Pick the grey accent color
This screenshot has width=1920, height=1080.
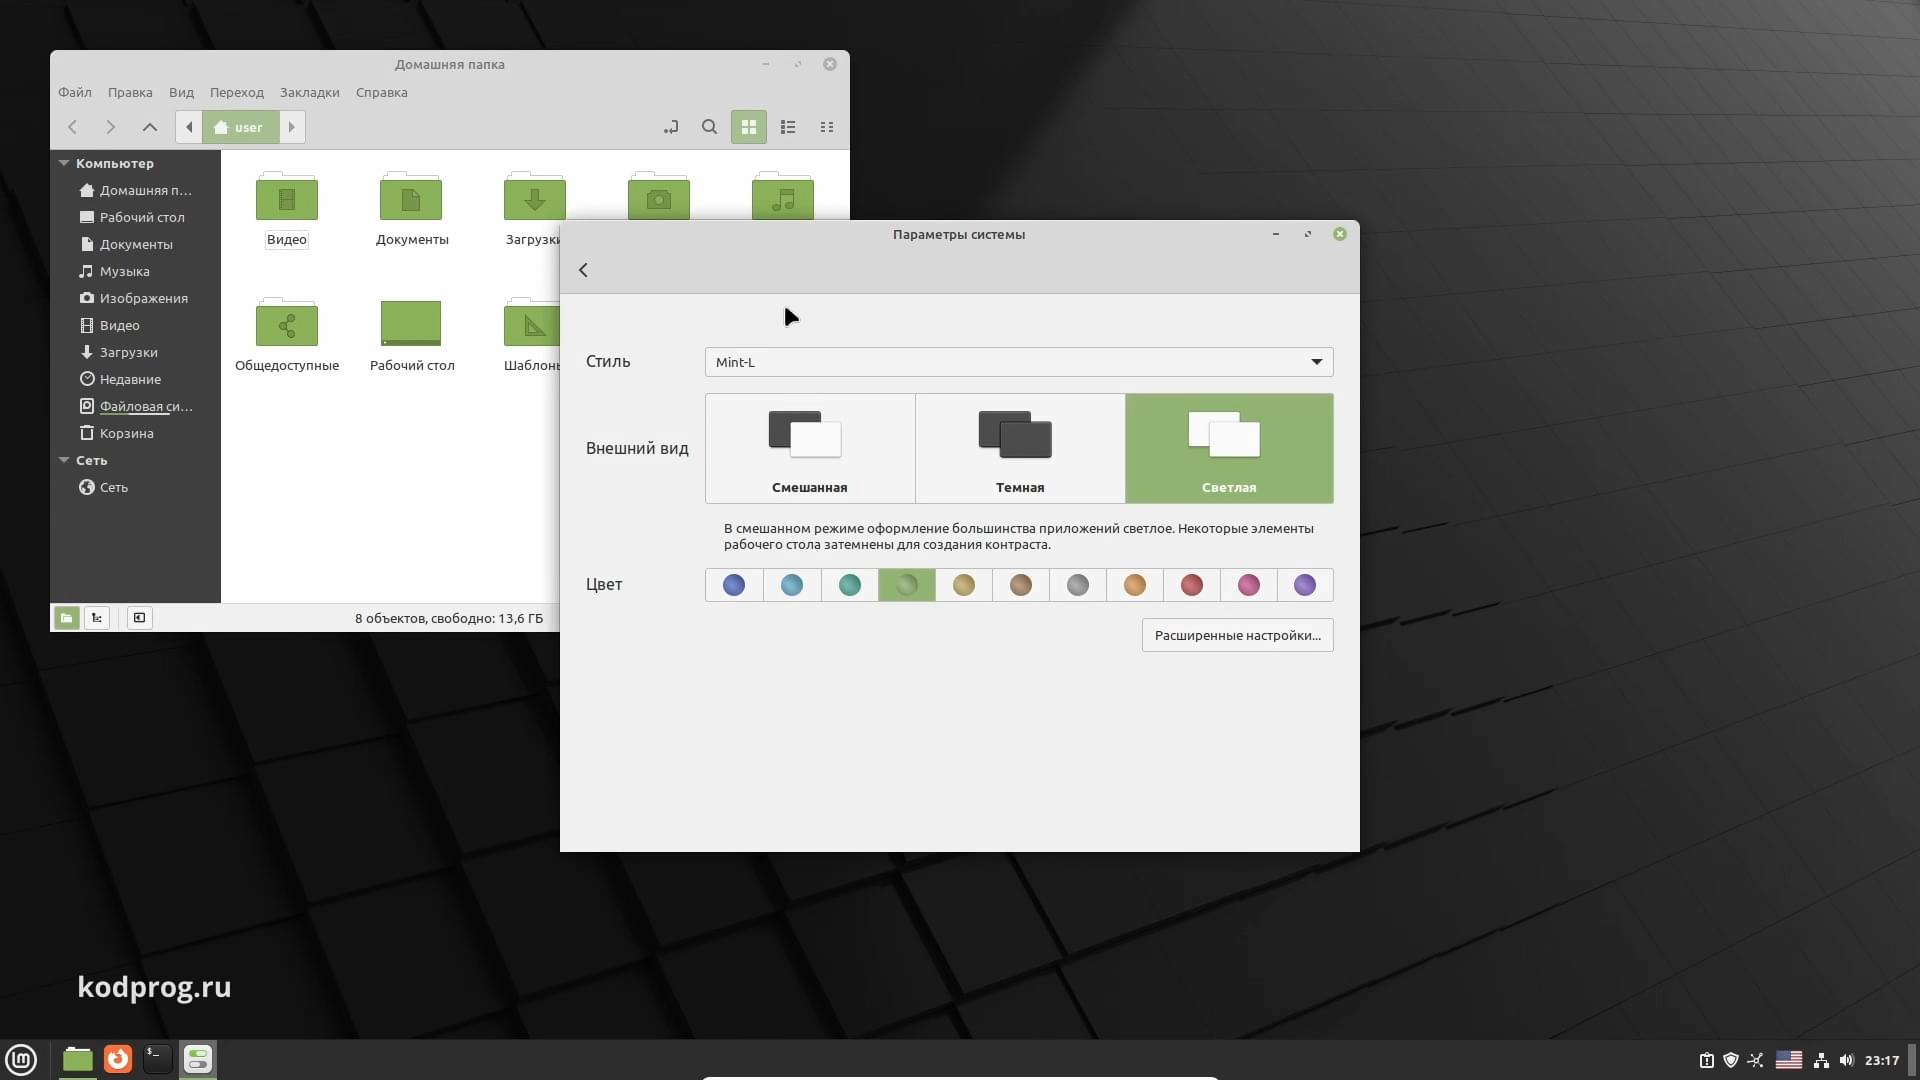pyautogui.click(x=1078, y=585)
